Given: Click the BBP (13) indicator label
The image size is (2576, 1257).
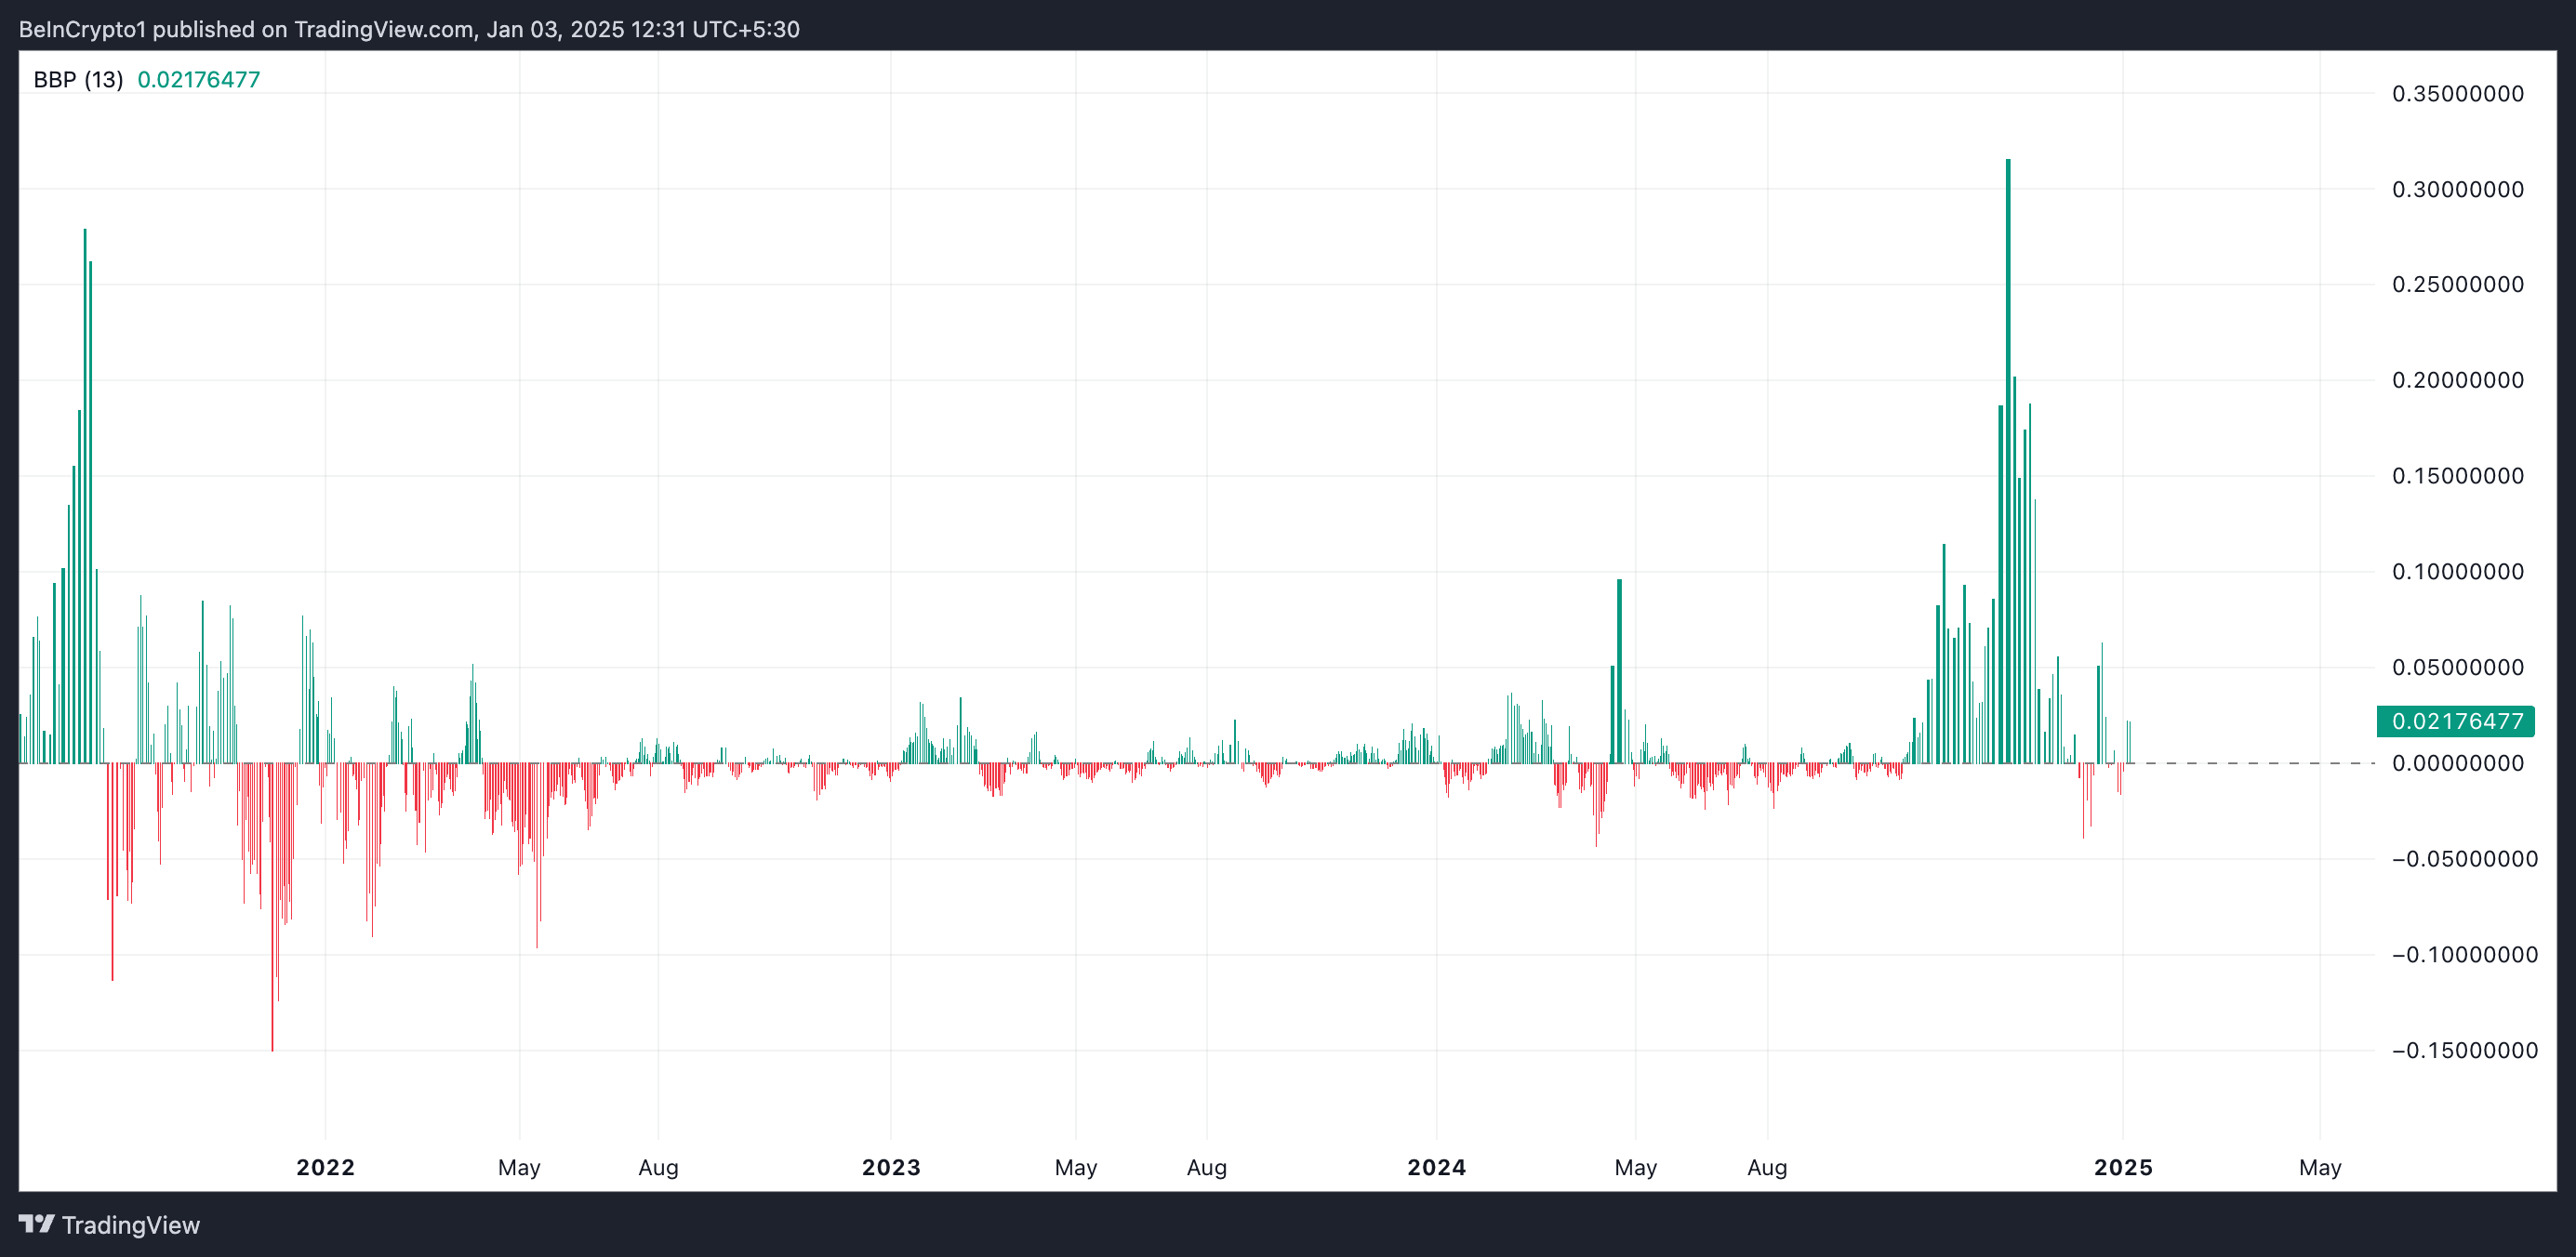Looking at the screenshot, I should [78, 80].
